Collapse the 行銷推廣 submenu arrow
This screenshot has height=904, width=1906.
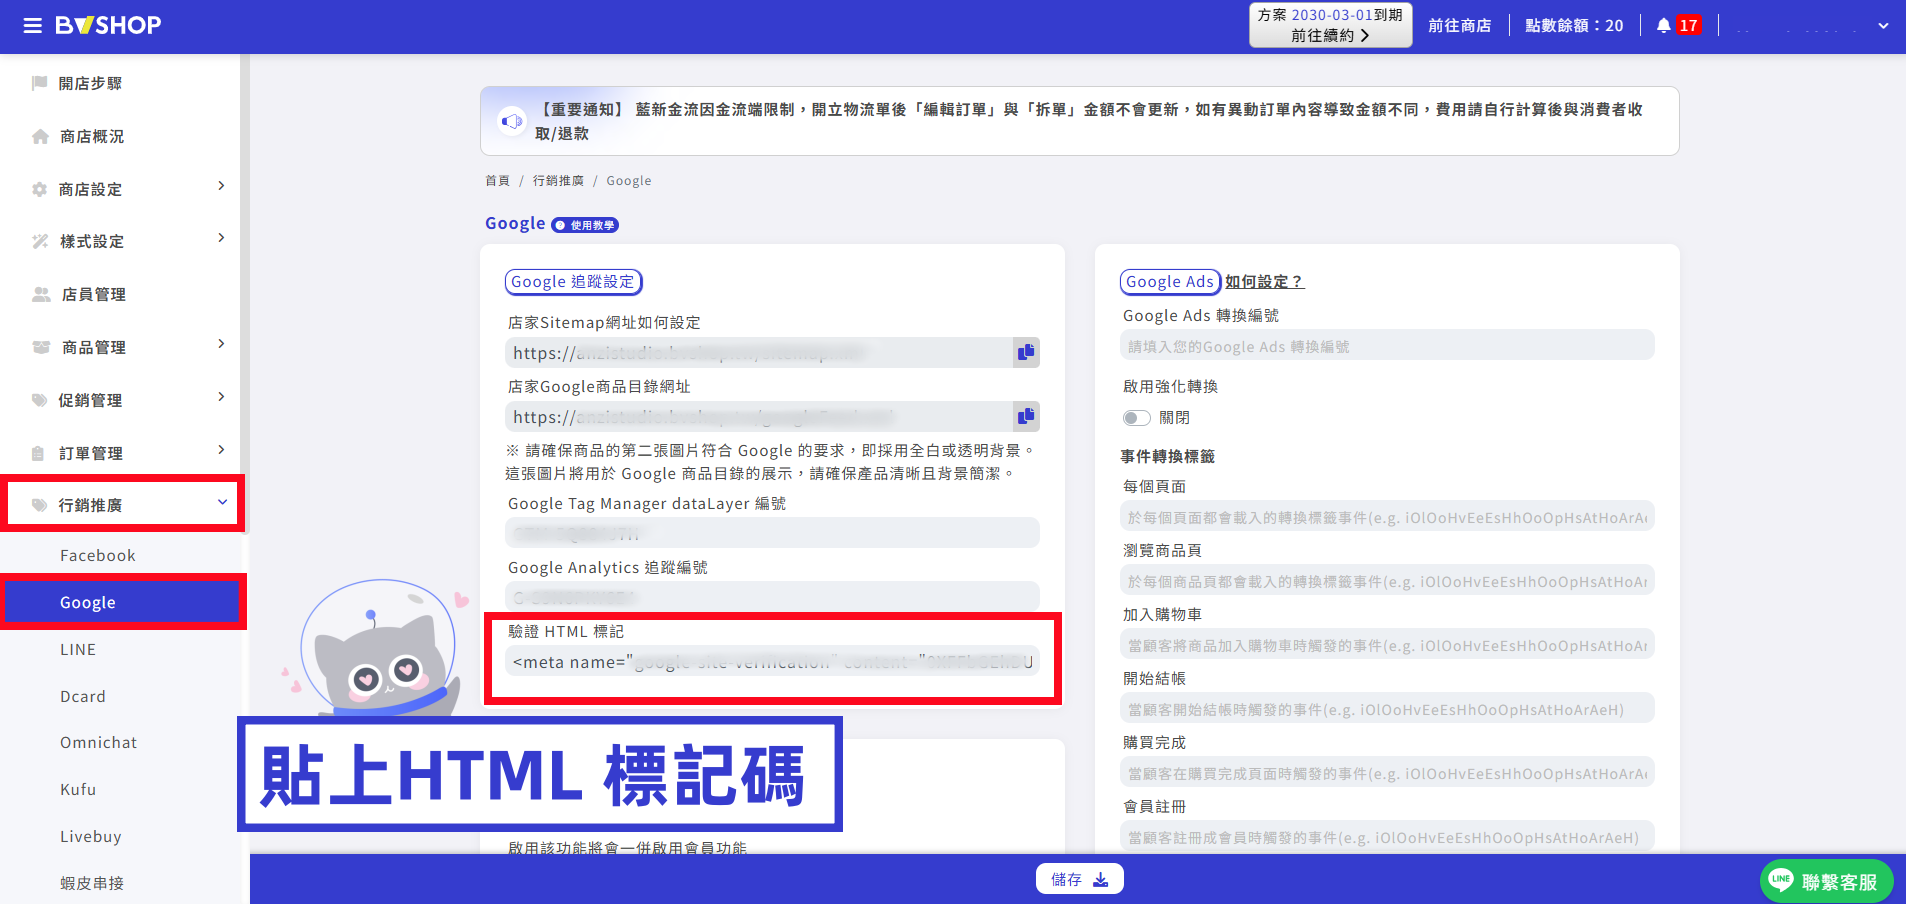(222, 502)
